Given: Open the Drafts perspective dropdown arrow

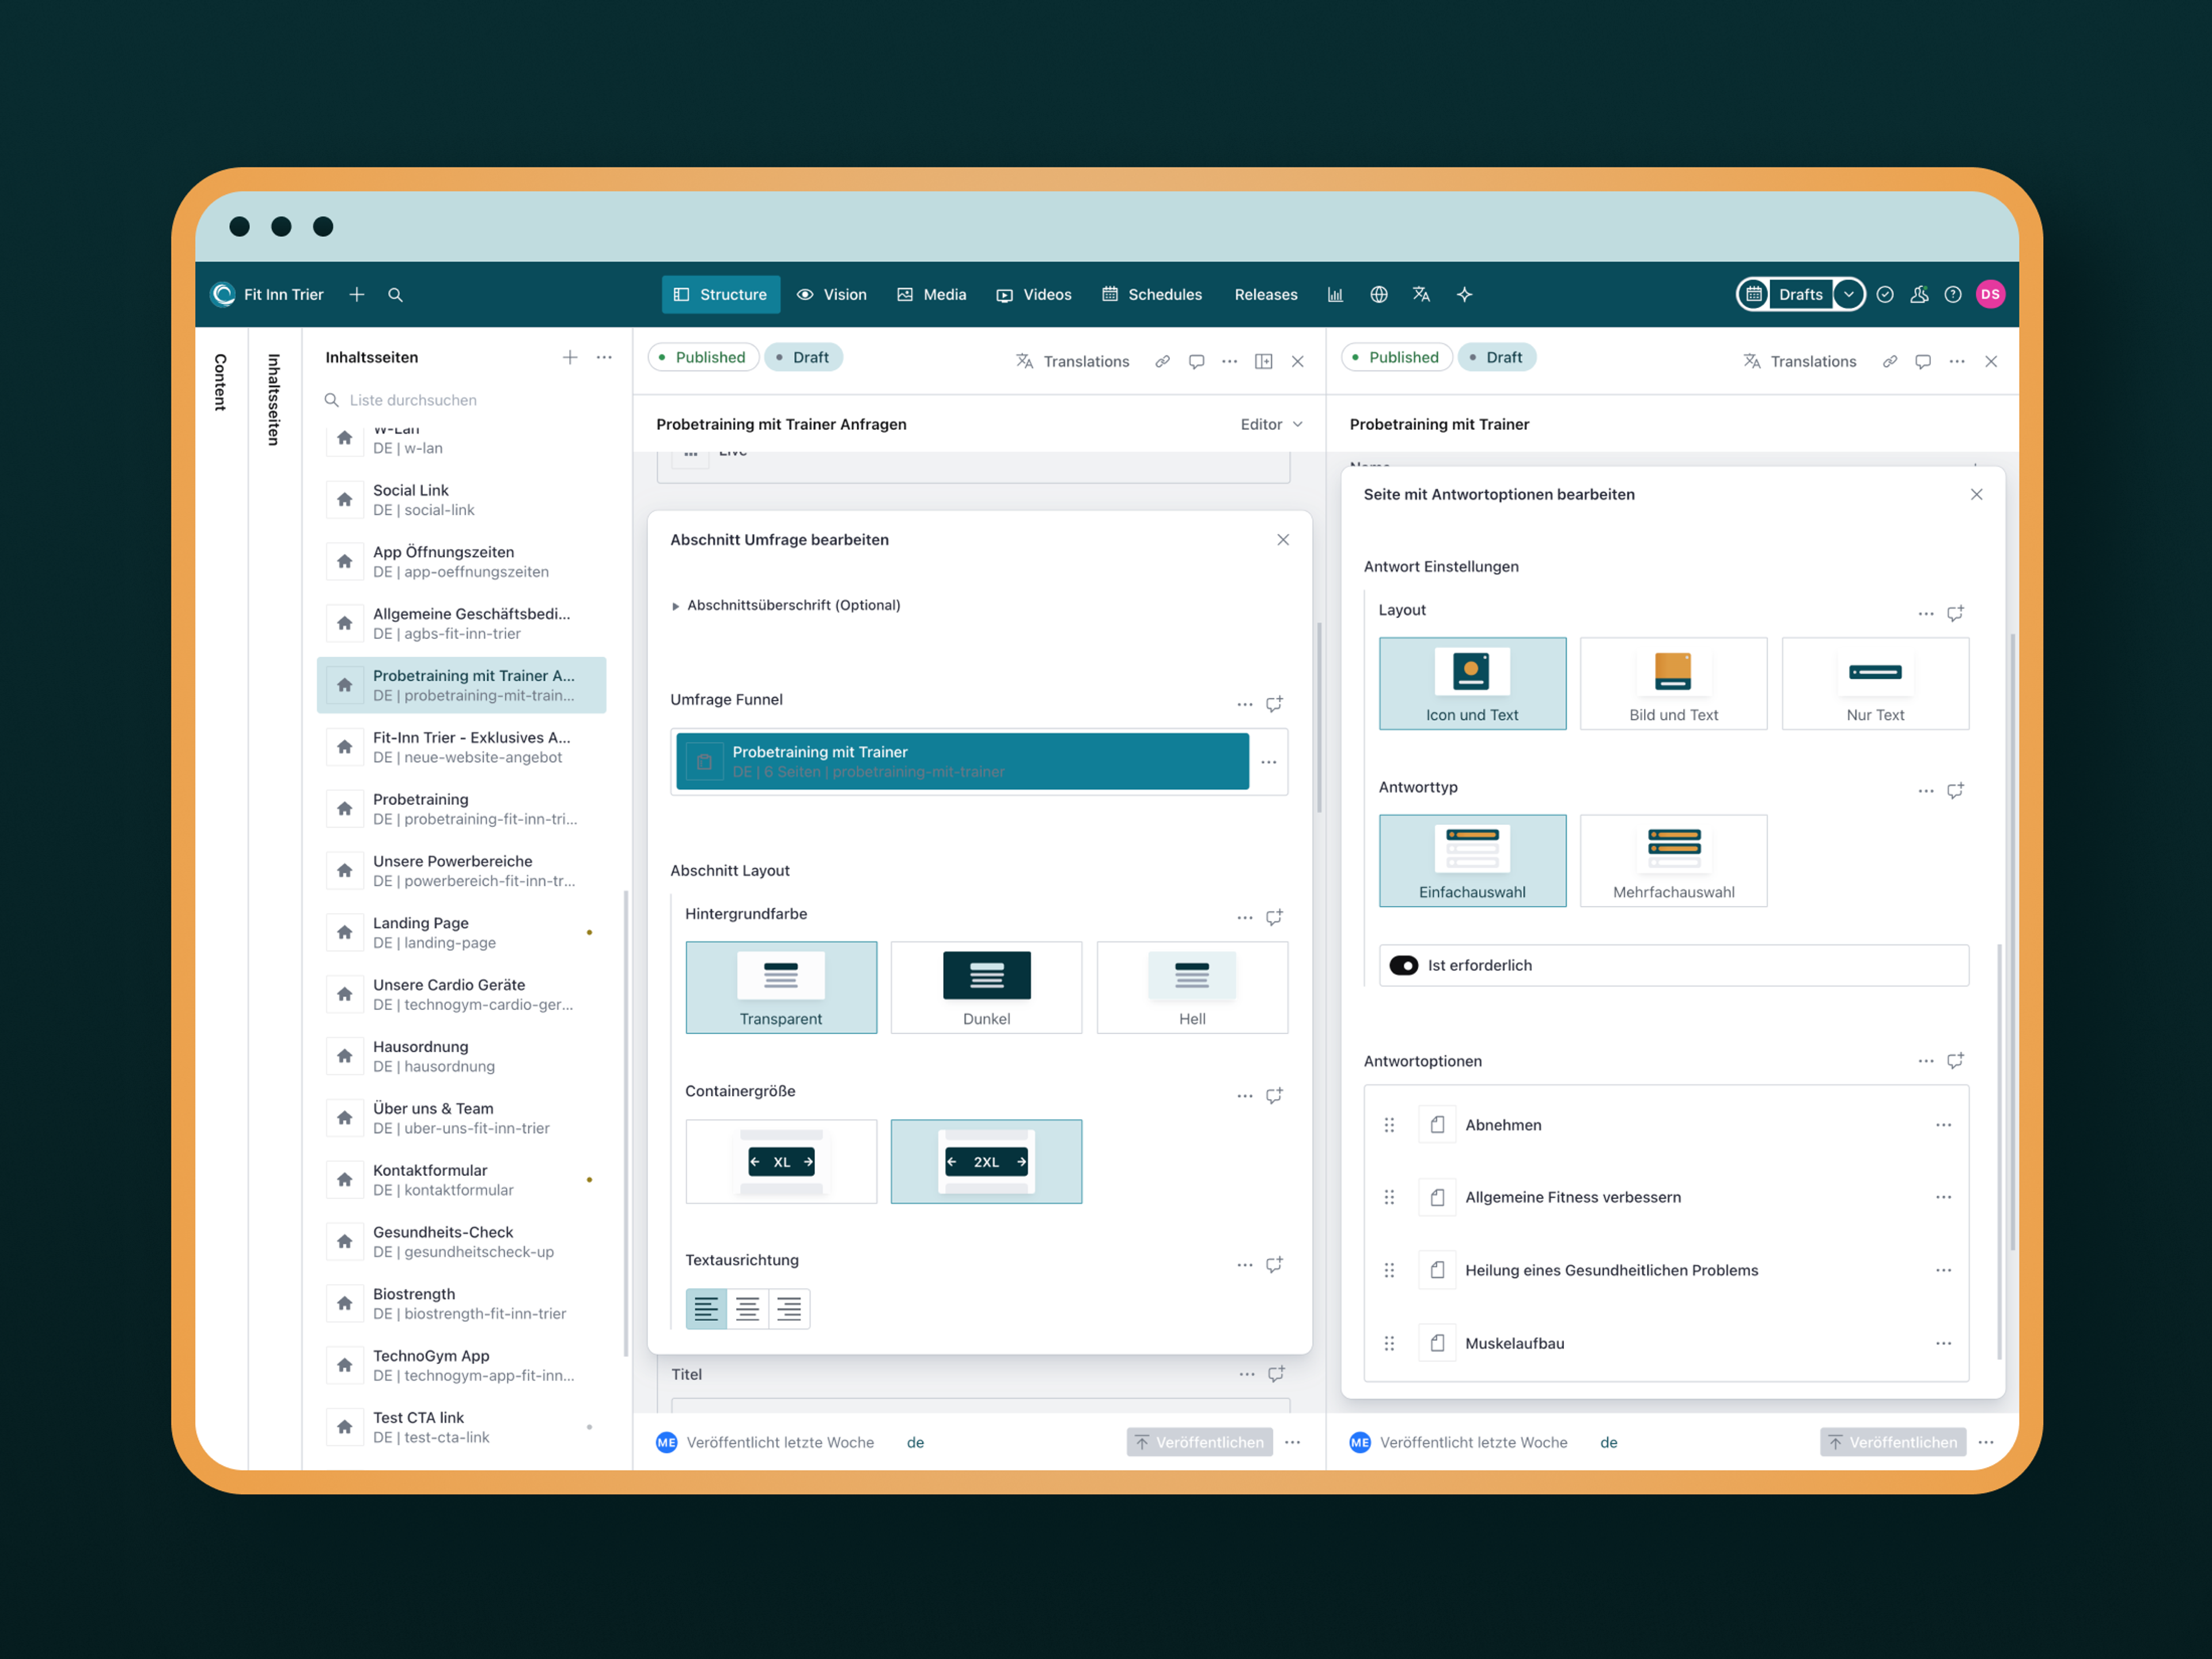Looking at the screenshot, I should coord(1849,295).
